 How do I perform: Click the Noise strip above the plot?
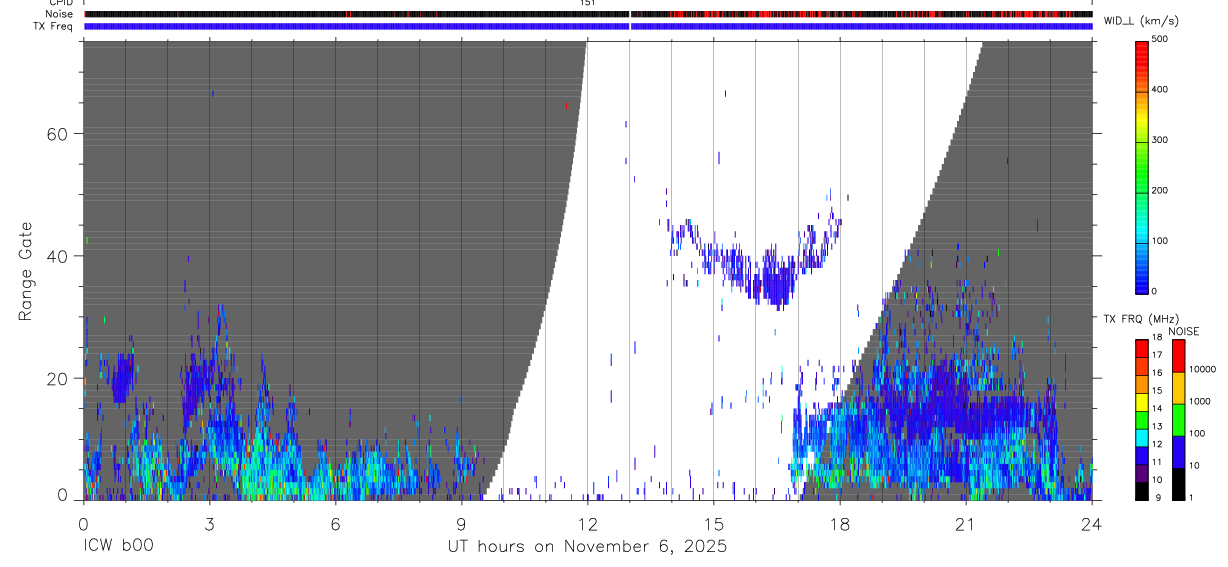click(588, 14)
